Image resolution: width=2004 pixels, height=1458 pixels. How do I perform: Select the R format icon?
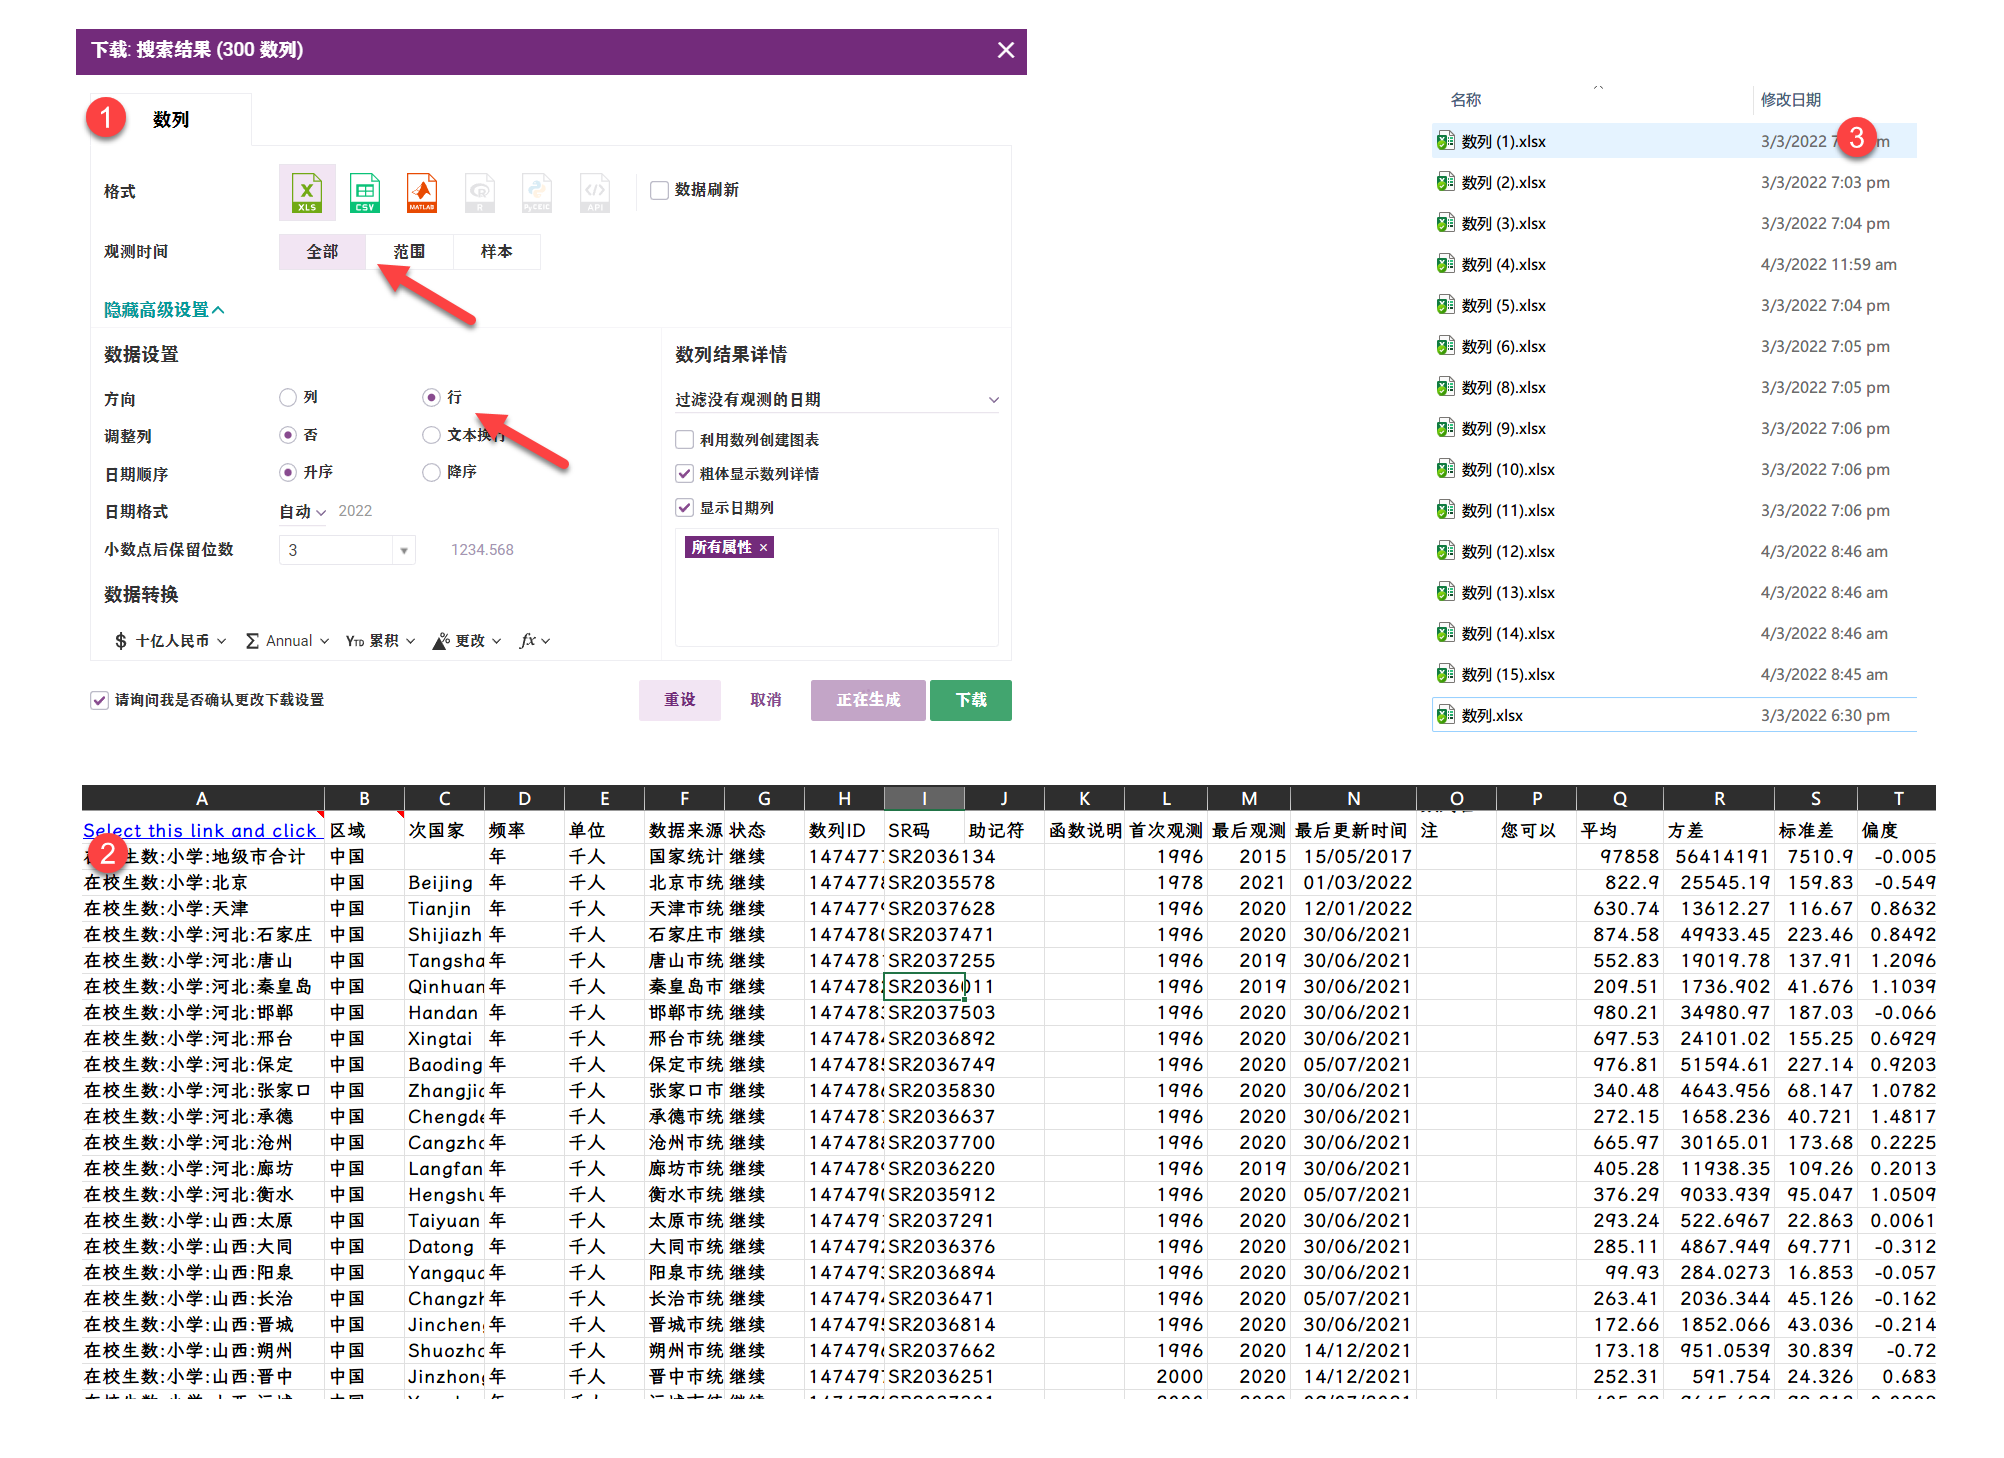click(480, 192)
